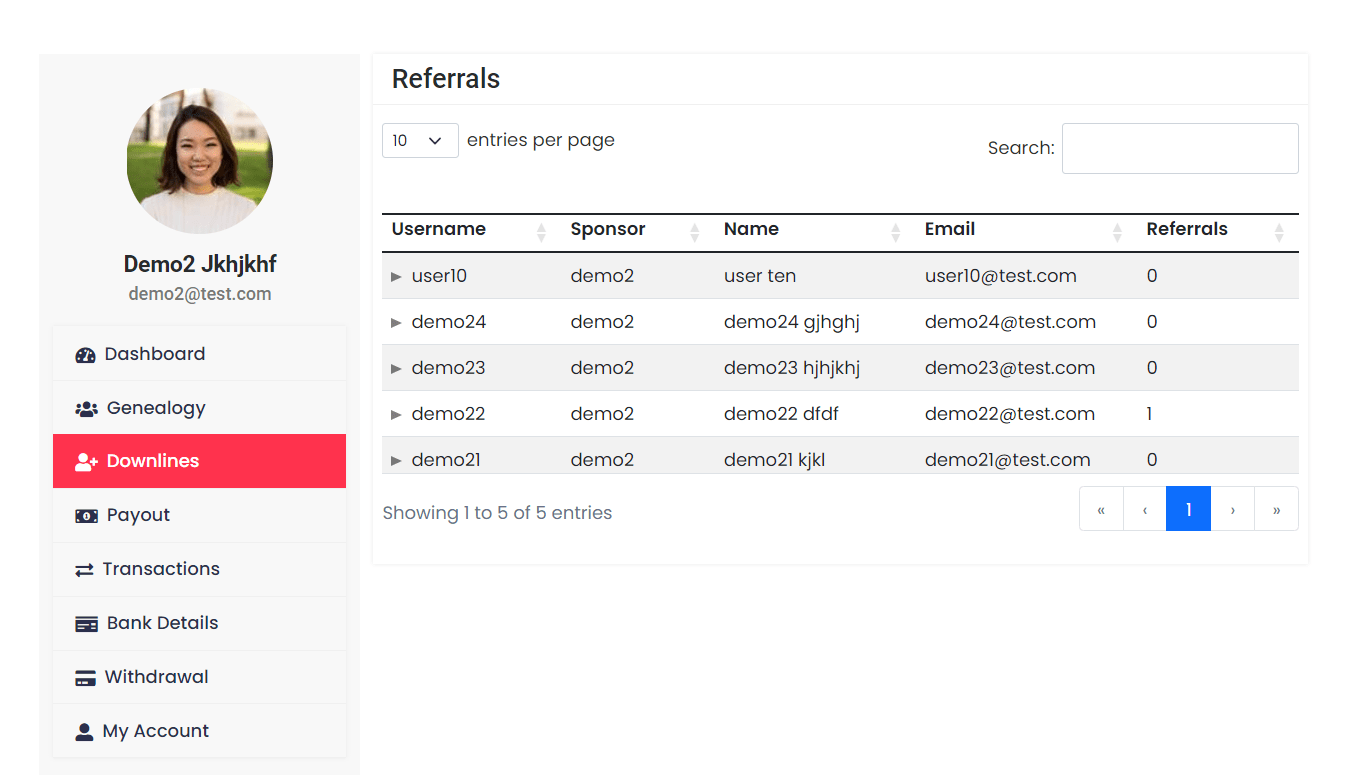Click the Genealogy people icon
The image size is (1361, 777).
(x=86, y=409)
